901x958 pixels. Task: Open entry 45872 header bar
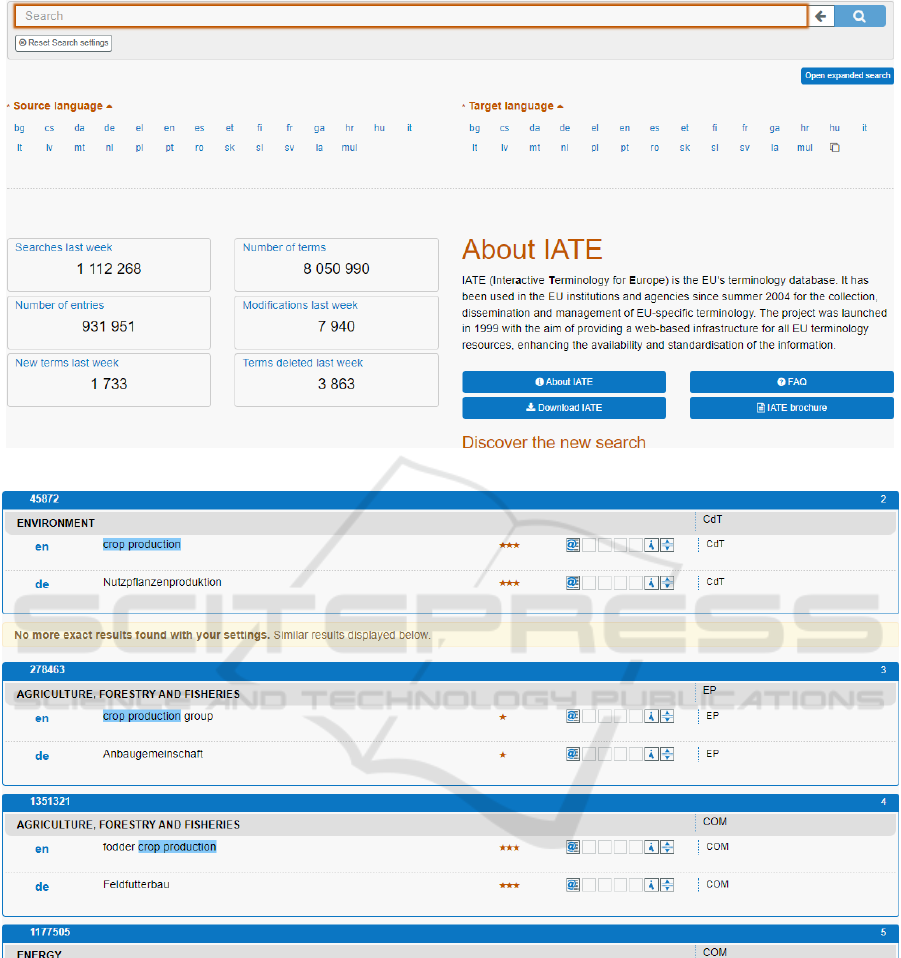(450, 498)
